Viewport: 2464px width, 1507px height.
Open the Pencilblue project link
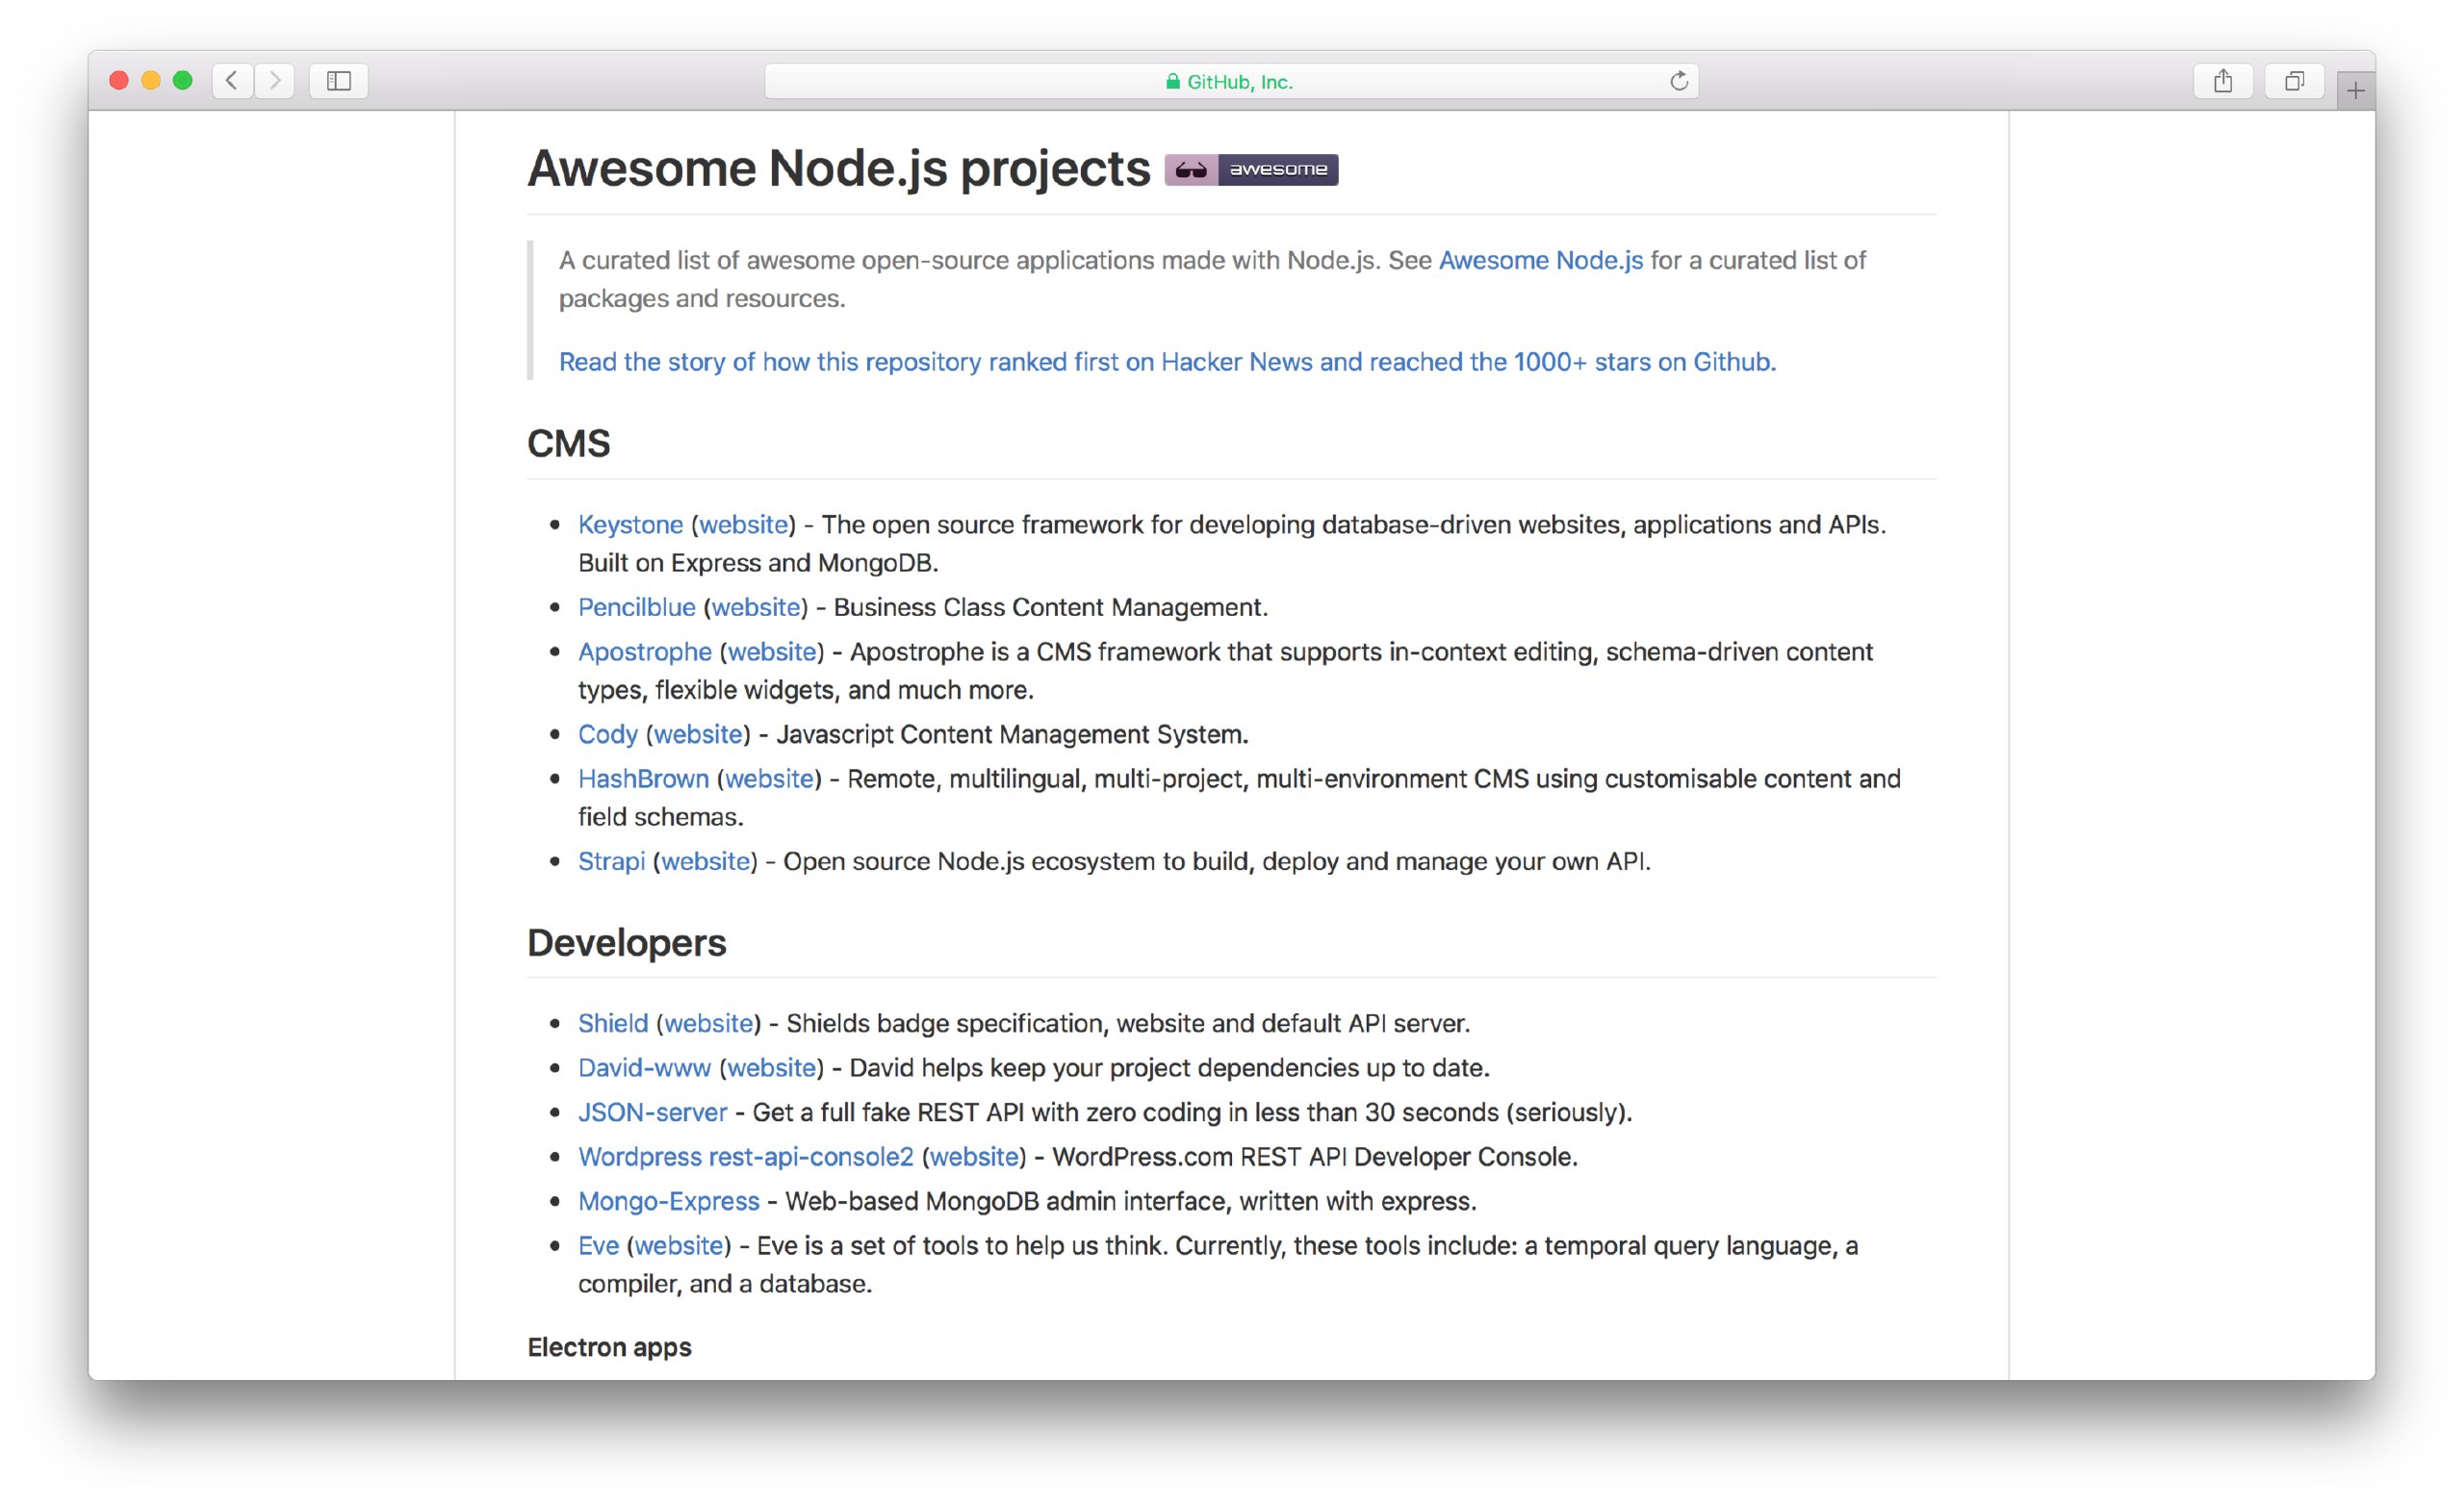[x=636, y=607]
